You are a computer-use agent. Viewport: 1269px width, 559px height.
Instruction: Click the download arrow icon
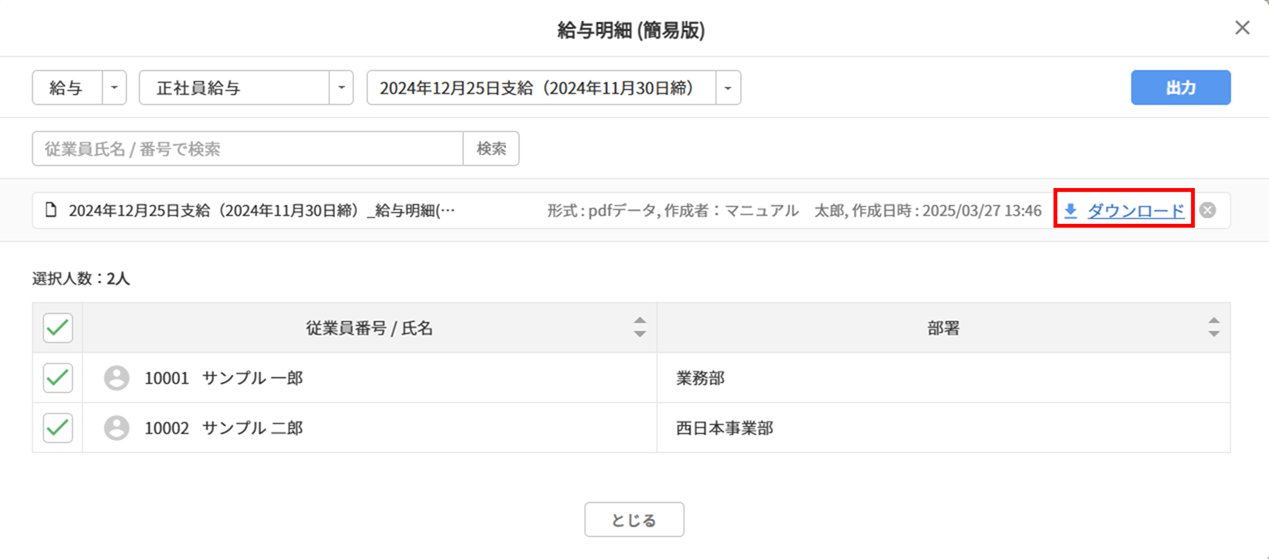tap(1070, 211)
